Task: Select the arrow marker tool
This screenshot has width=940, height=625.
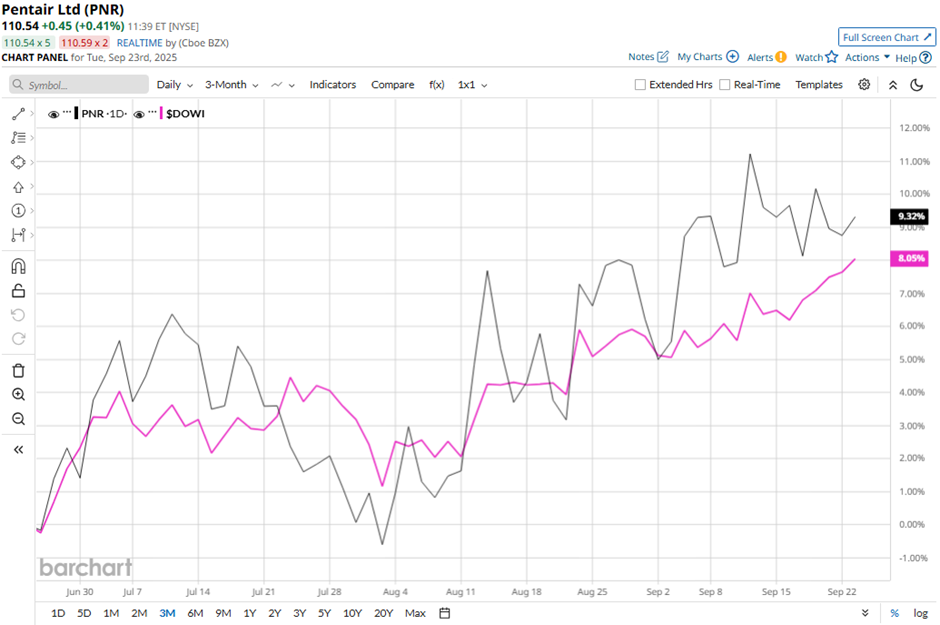Action: click(x=18, y=187)
